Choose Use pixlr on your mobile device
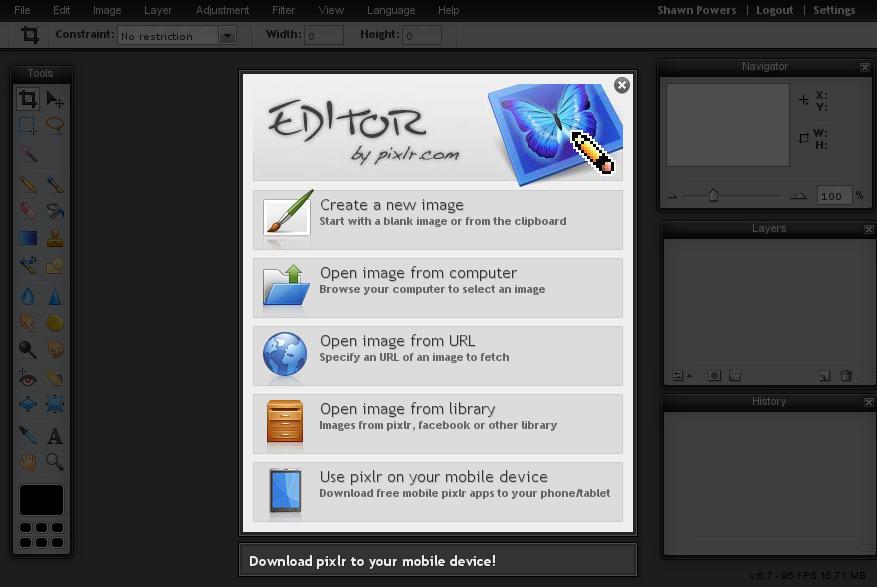Viewport: 877px width, 587px height. [437, 492]
